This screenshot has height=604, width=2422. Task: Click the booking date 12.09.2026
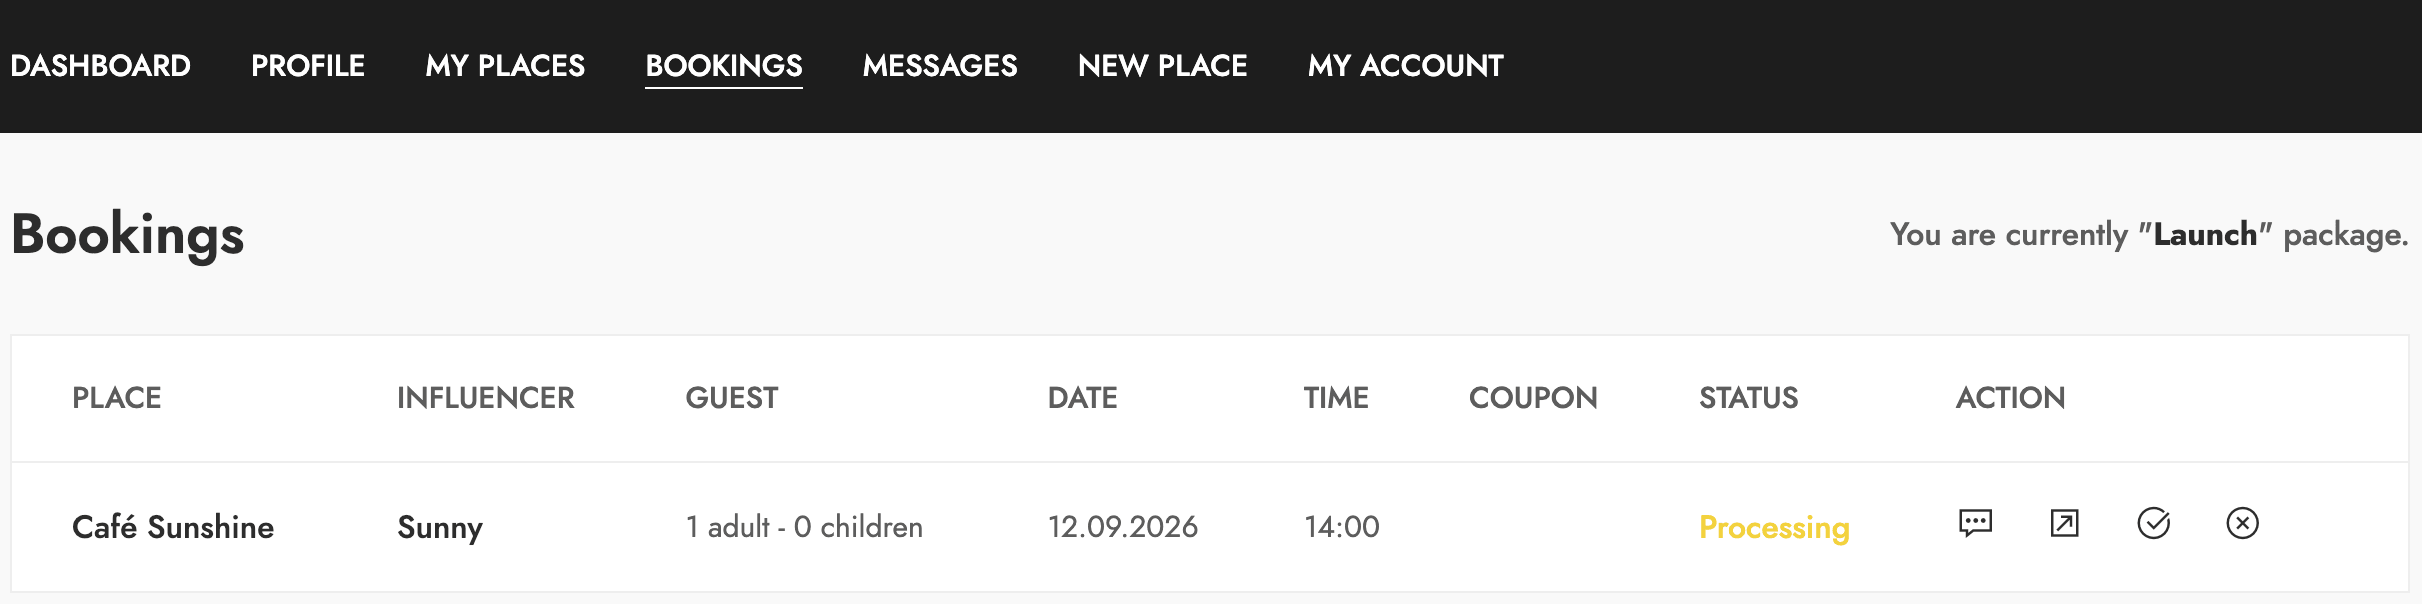[x=1123, y=527]
